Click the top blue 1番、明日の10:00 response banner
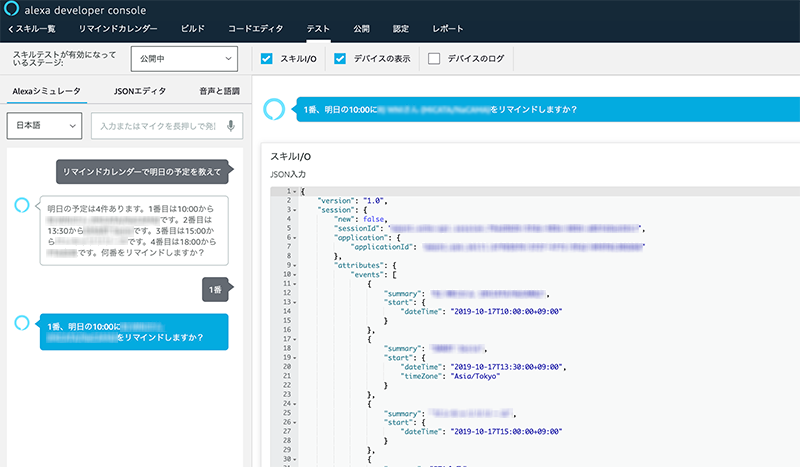 (x=547, y=109)
